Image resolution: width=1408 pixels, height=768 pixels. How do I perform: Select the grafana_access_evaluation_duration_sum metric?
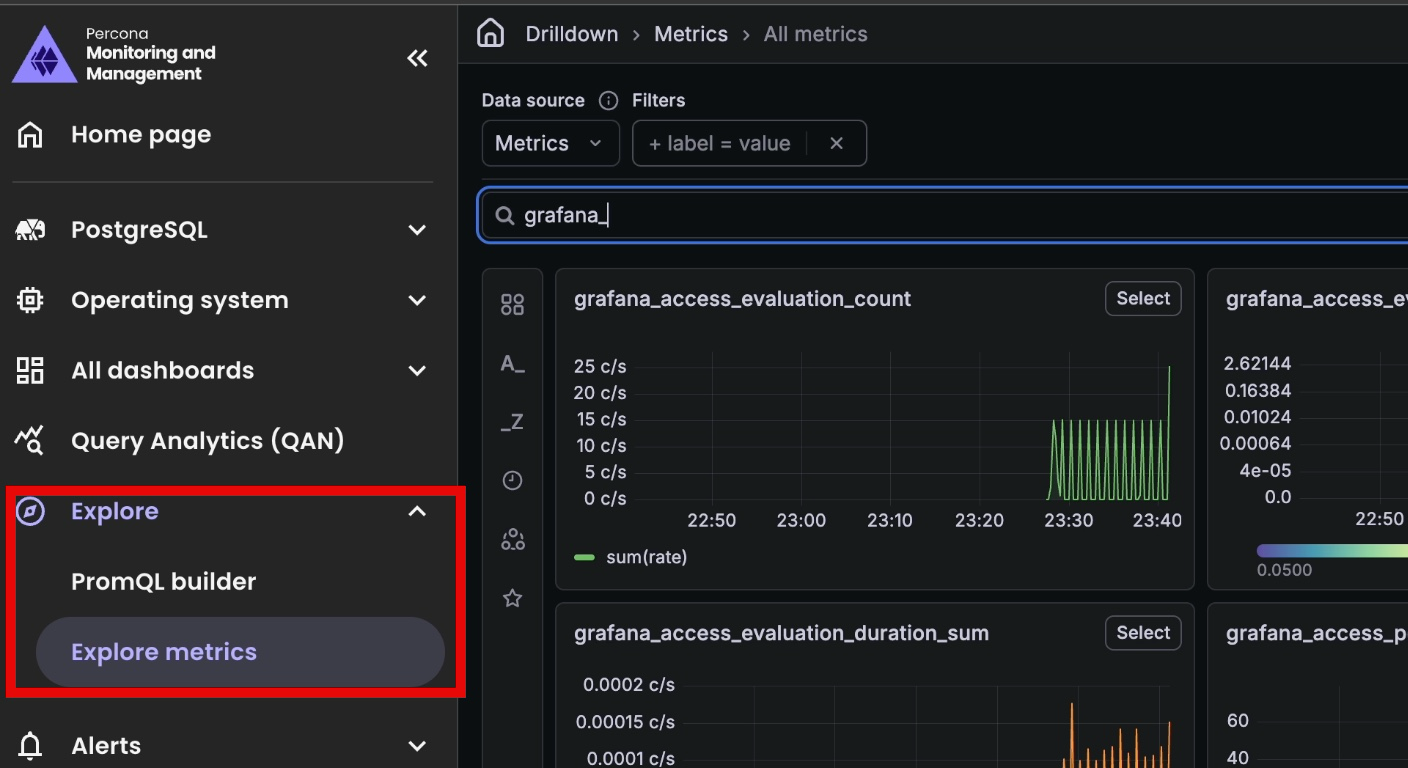(1143, 632)
